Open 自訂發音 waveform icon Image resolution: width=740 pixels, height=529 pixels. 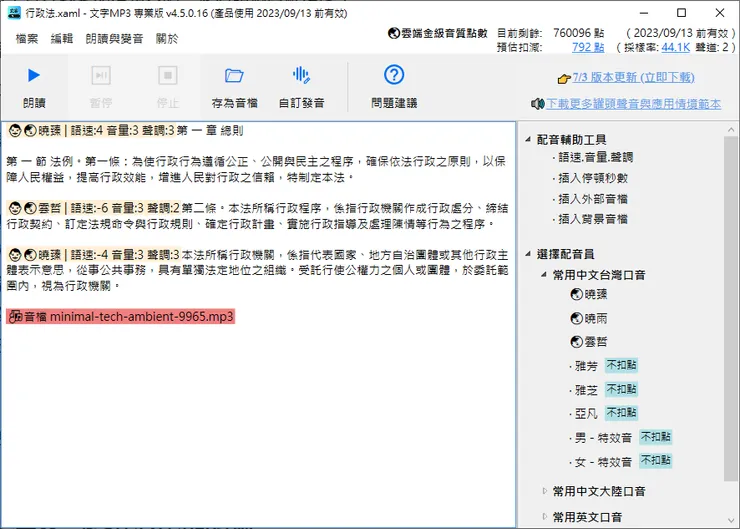[x=301, y=75]
